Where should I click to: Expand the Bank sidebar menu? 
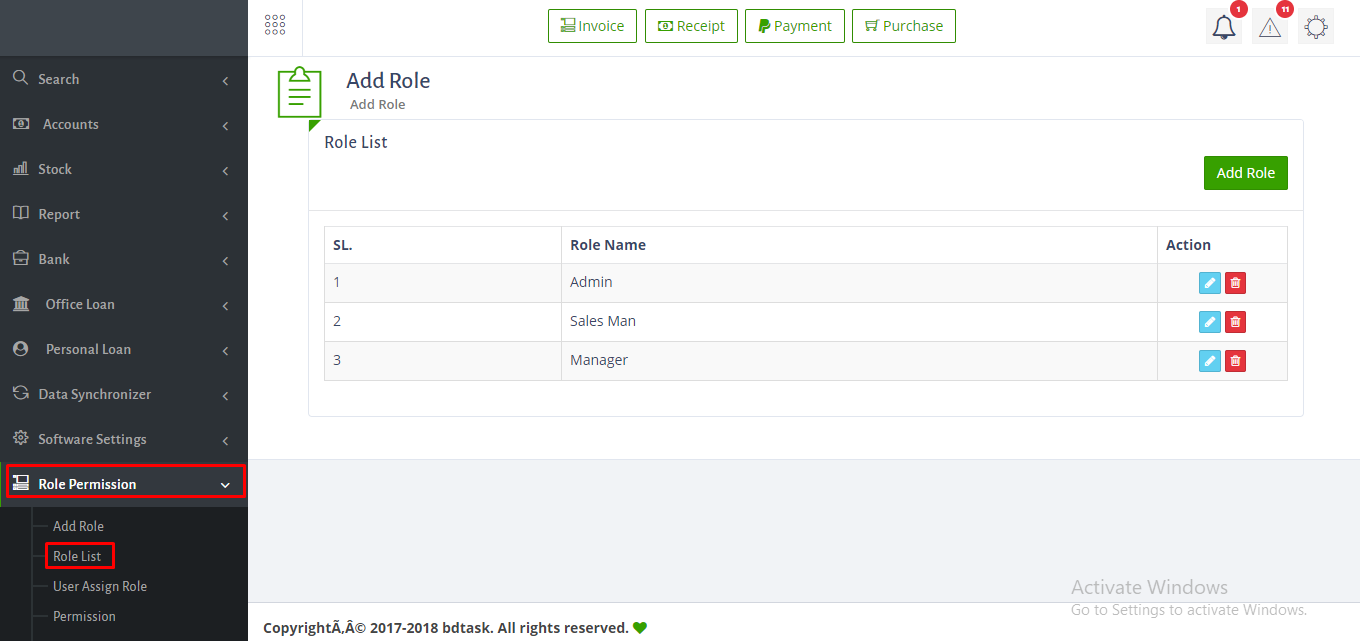(x=124, y=259)
